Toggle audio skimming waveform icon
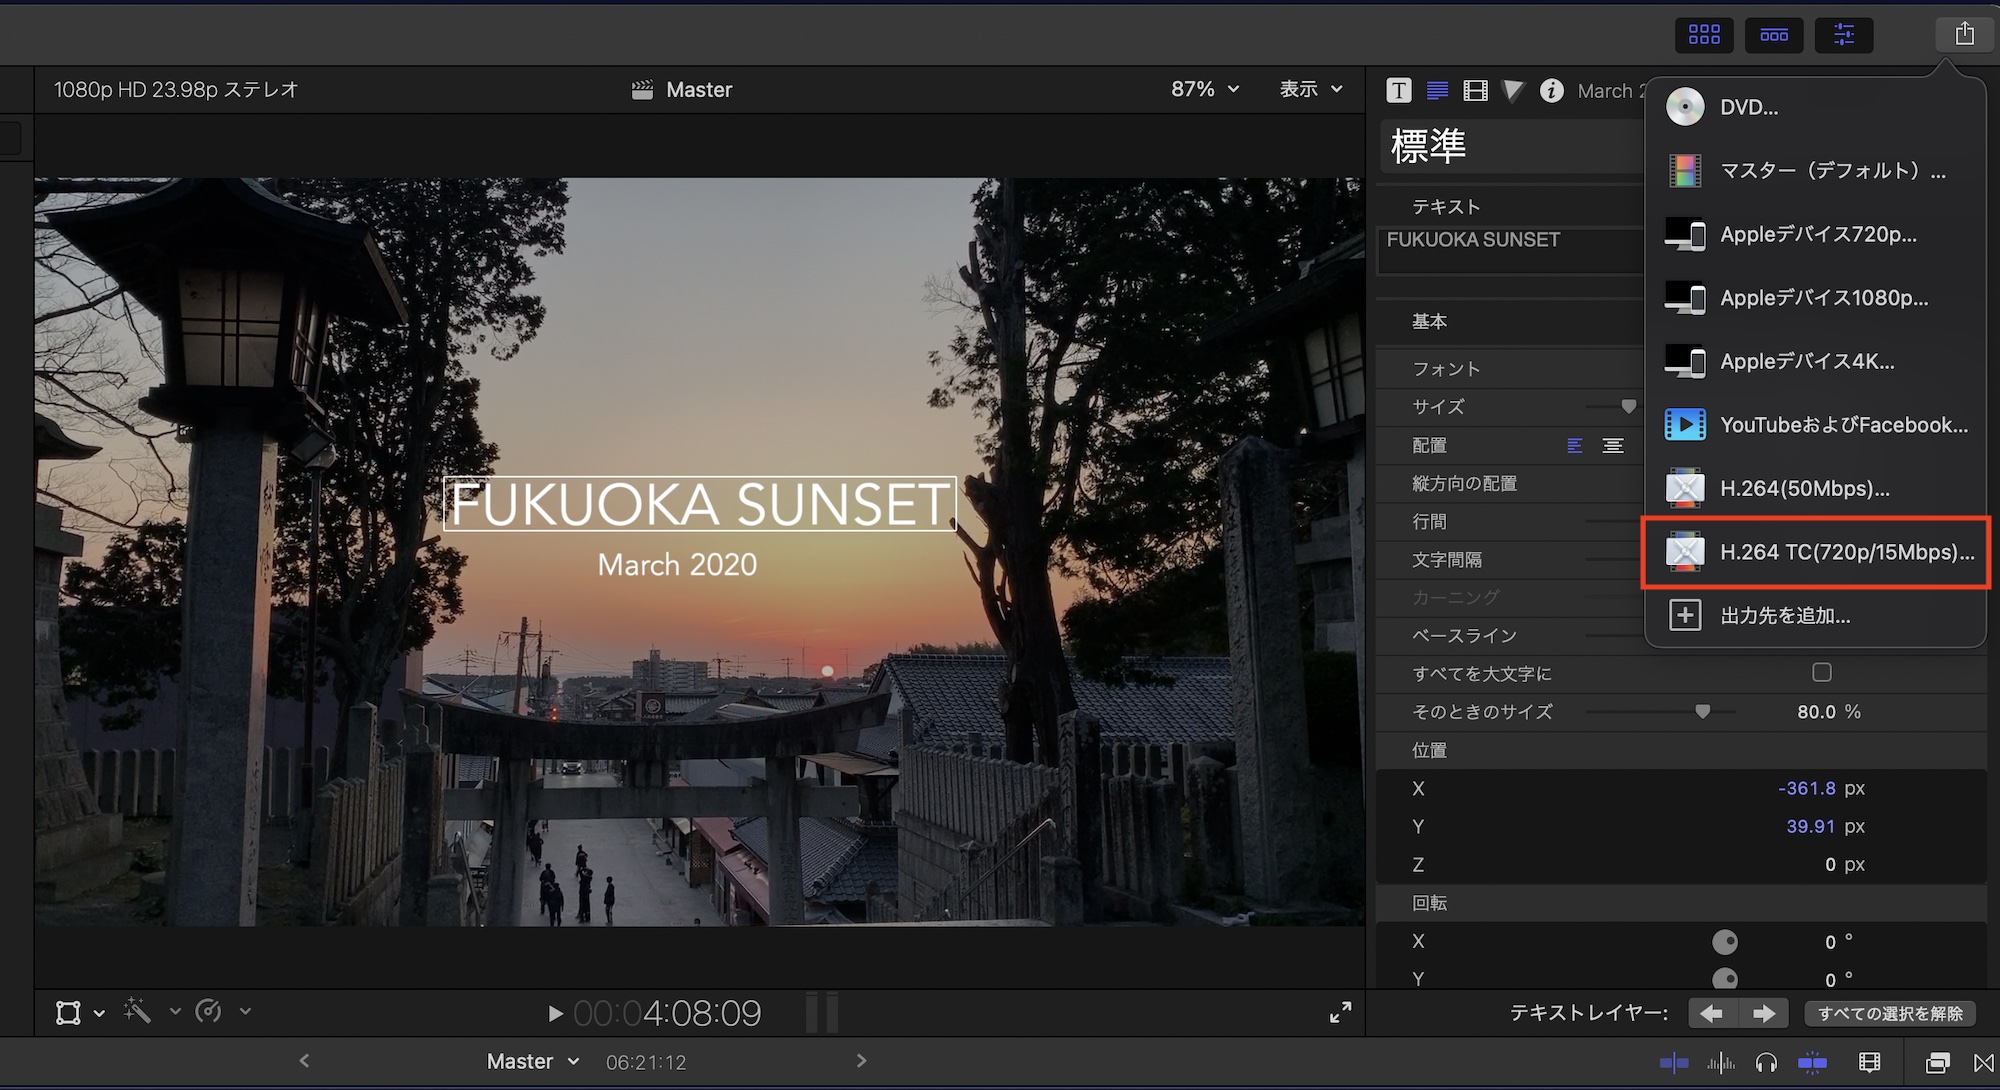2000x1090 pixels. click(x=1720, y=1062)
